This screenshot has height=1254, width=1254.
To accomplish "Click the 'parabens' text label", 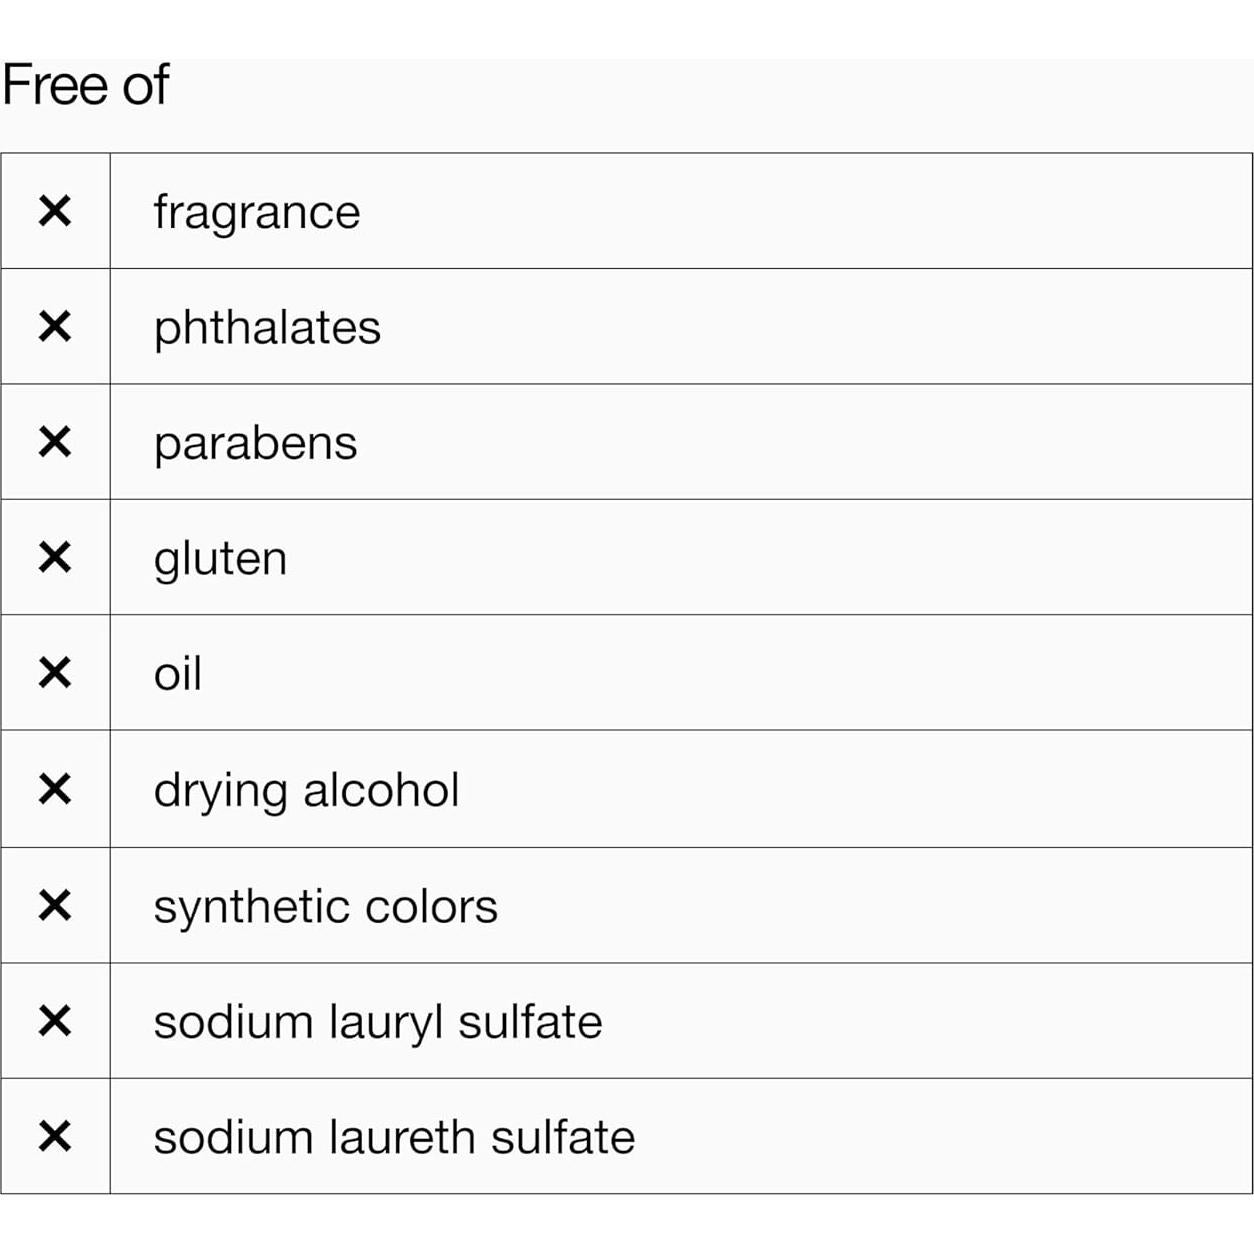I will pyautogui.click(x=255, y=443).
